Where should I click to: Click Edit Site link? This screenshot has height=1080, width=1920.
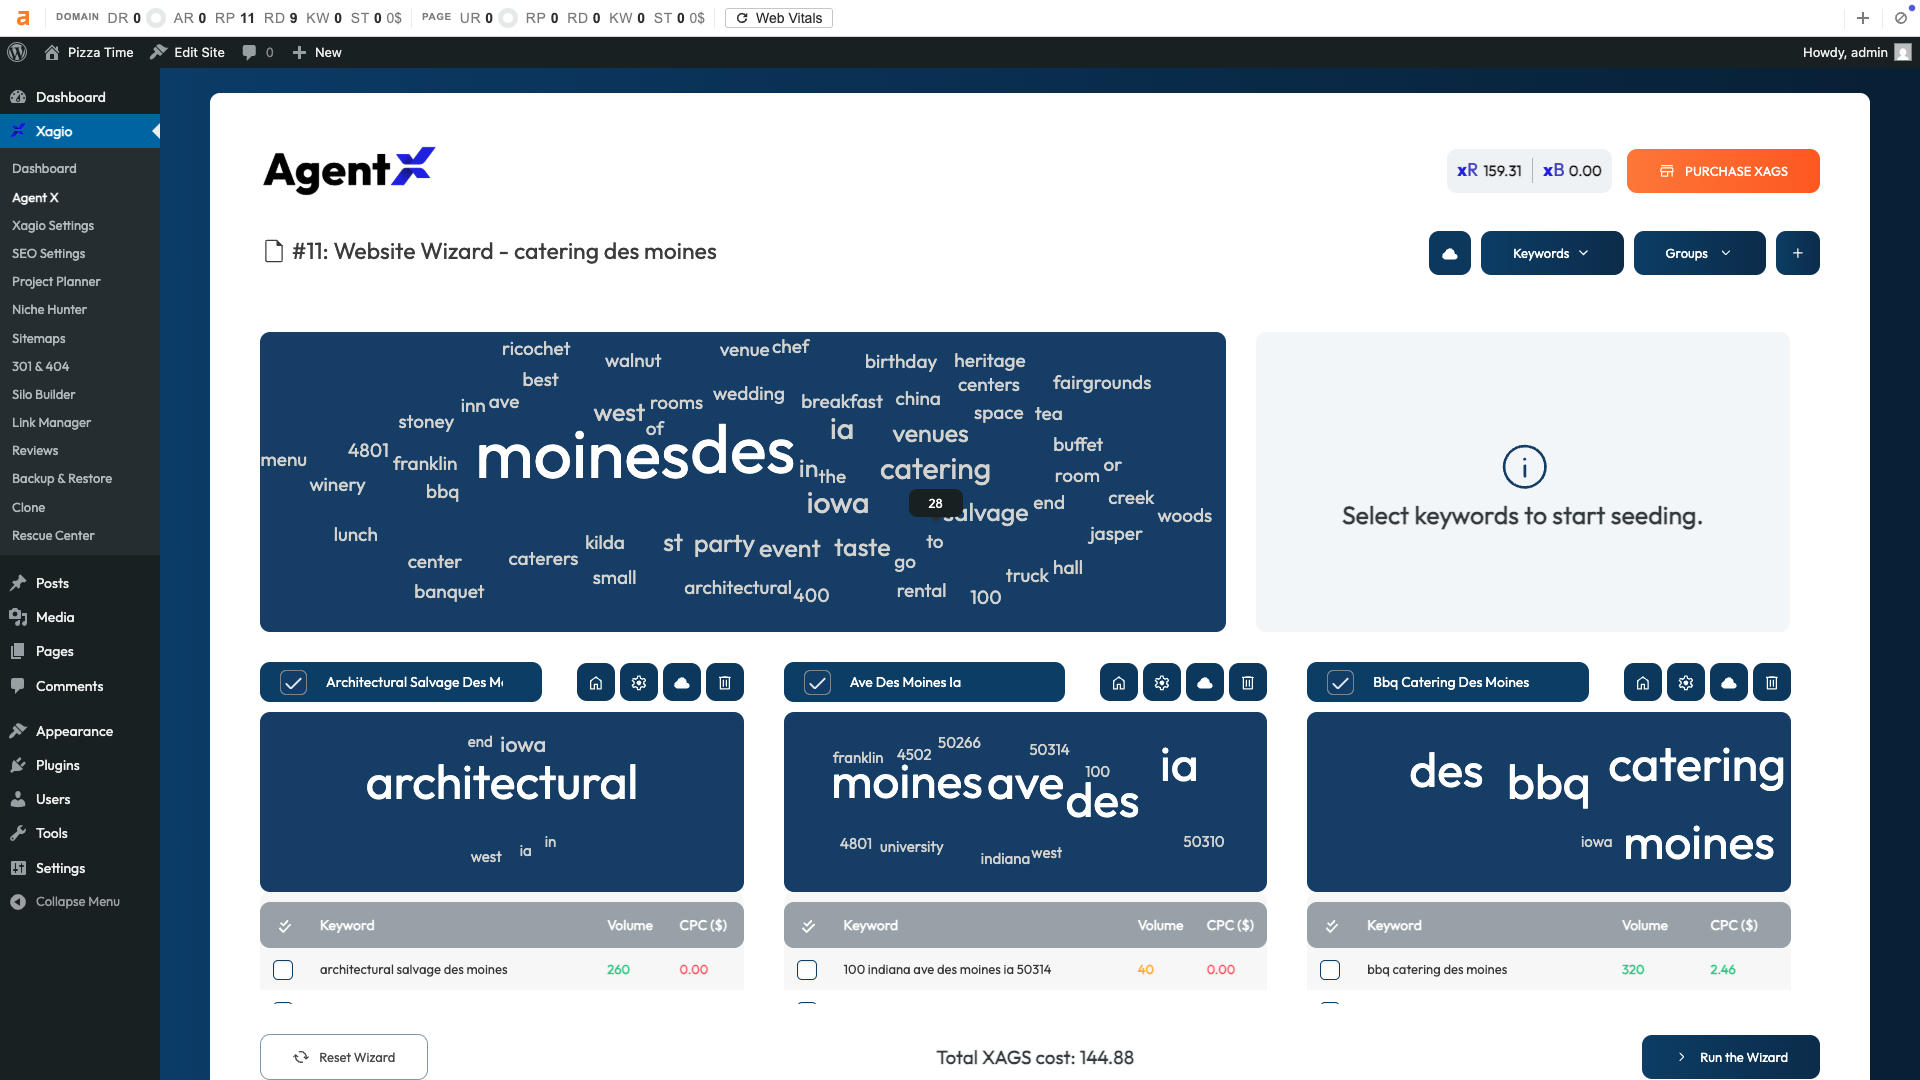[188, 52]
